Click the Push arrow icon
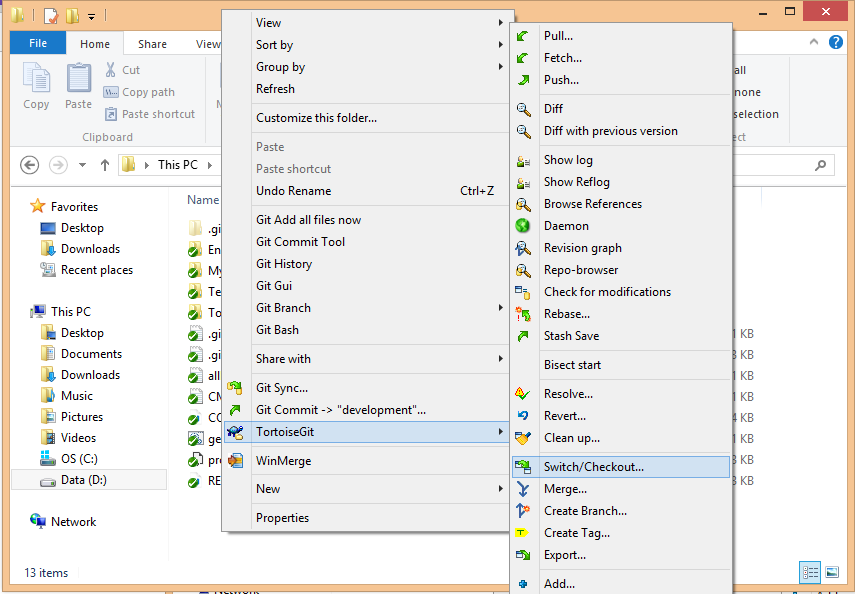 tap(523, 80)
